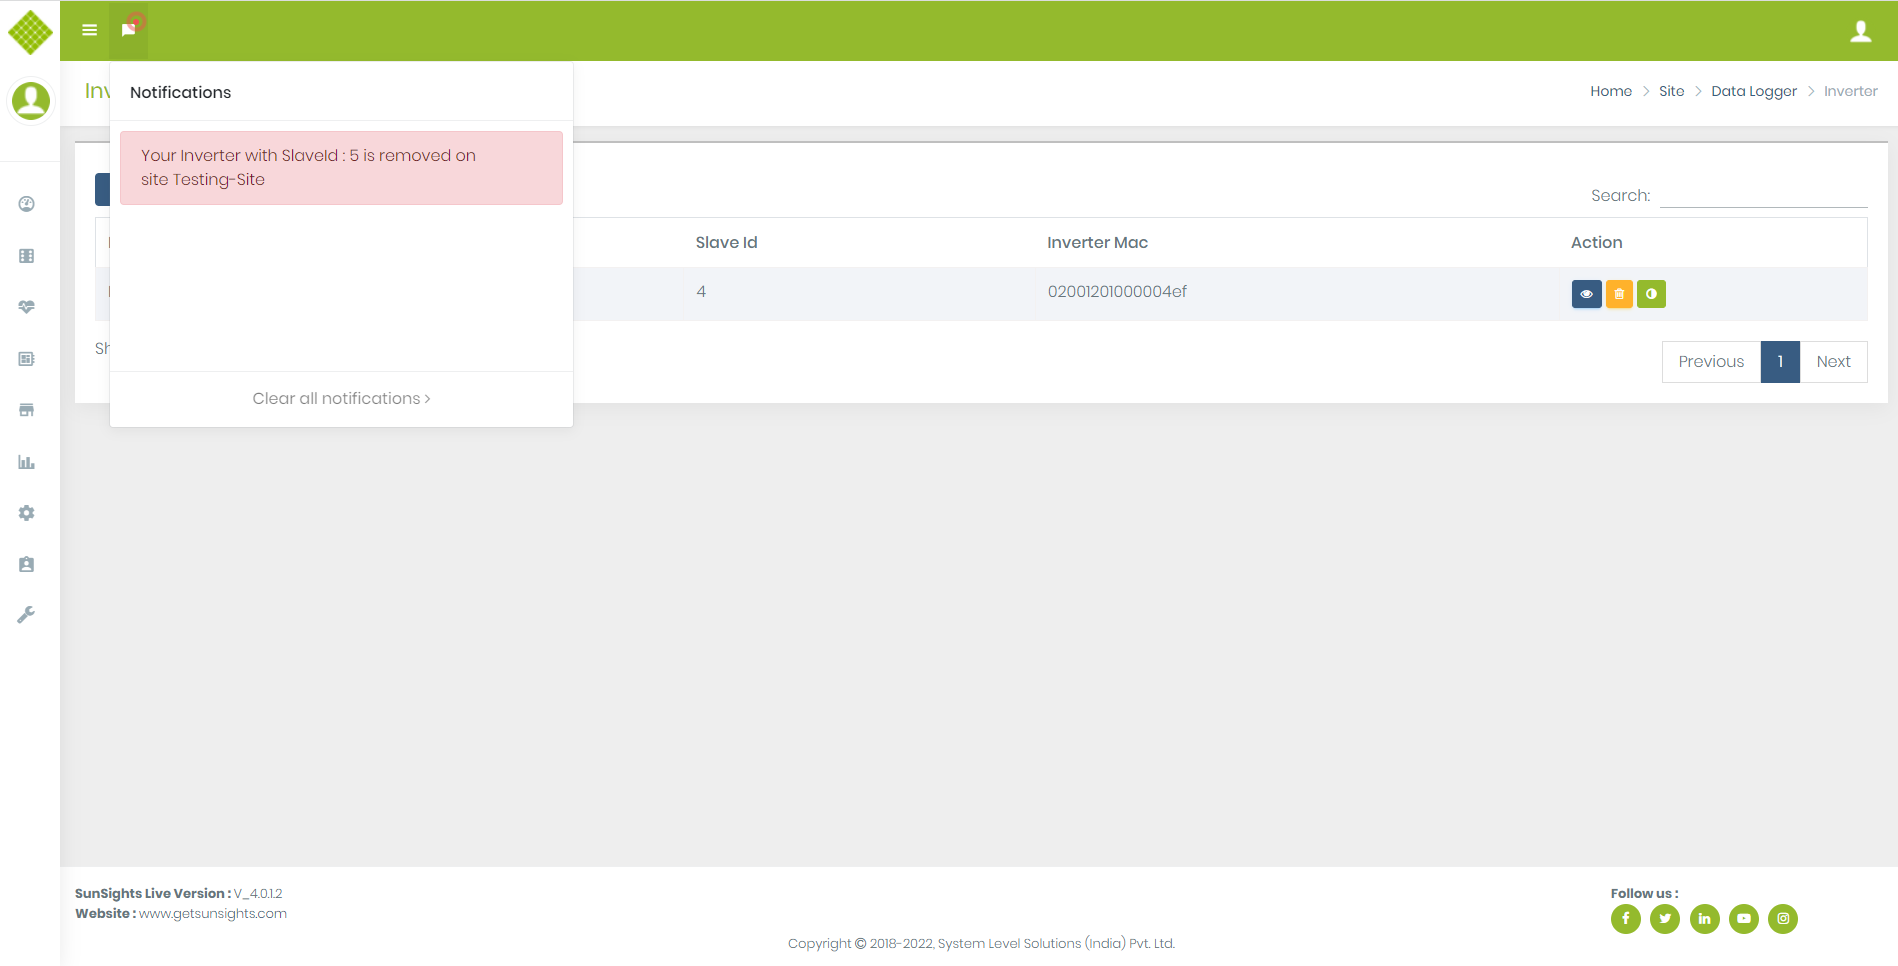Image resolution: width=1898 pixels, height=966 pixels.
Task: Toggle the hamburger sidebar menu
Action: 90,30
